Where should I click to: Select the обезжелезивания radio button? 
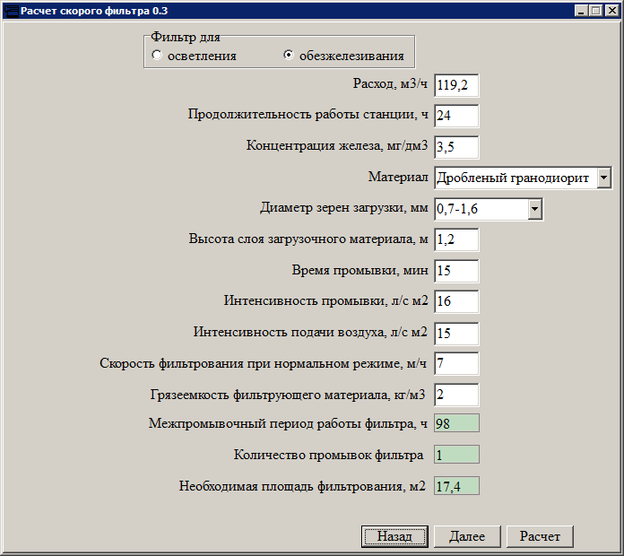289,55
